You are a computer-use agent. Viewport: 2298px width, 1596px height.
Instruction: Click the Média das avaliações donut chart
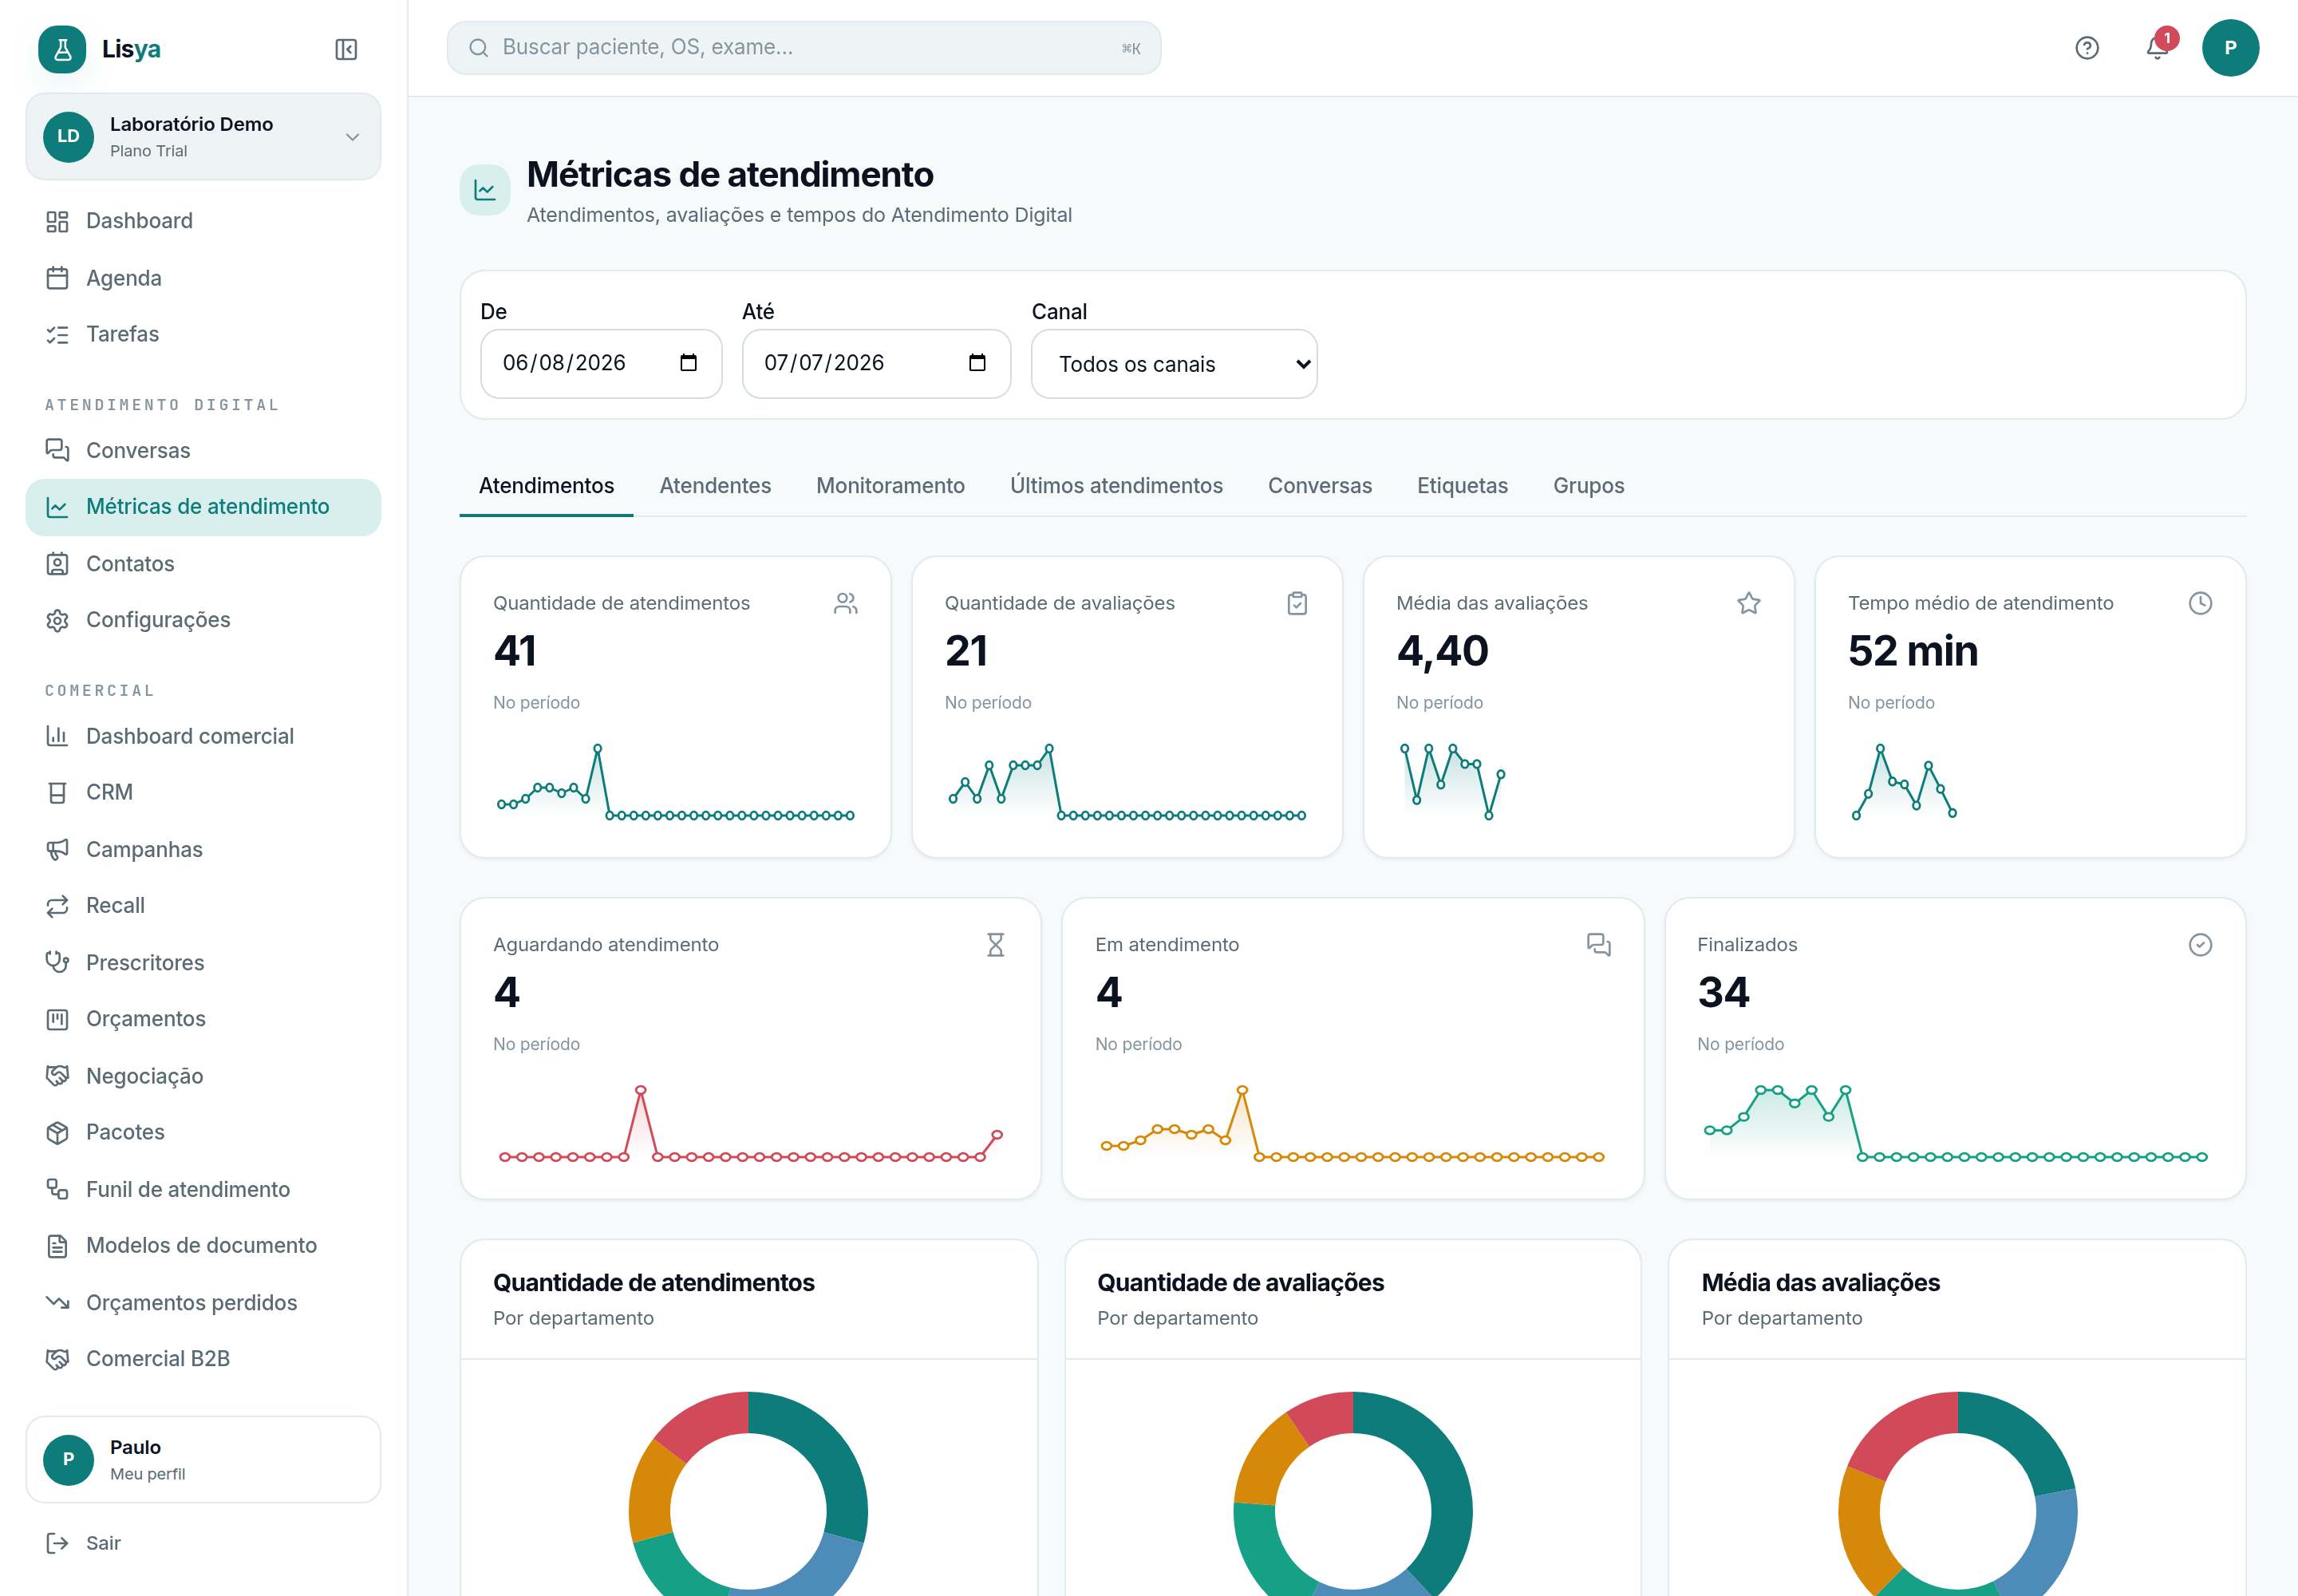pos(1957,1495)
